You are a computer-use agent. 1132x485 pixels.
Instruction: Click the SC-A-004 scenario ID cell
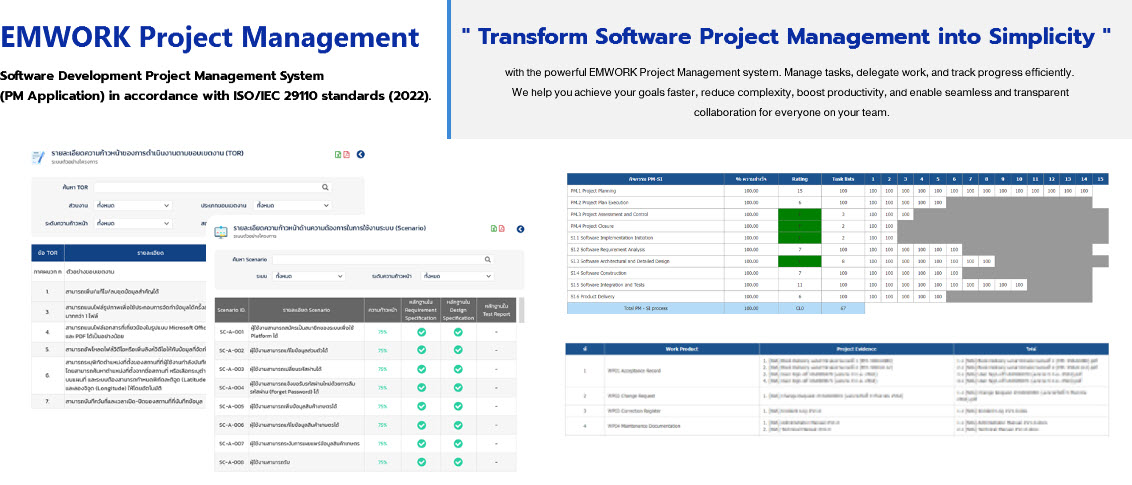(x=232, y=387)
